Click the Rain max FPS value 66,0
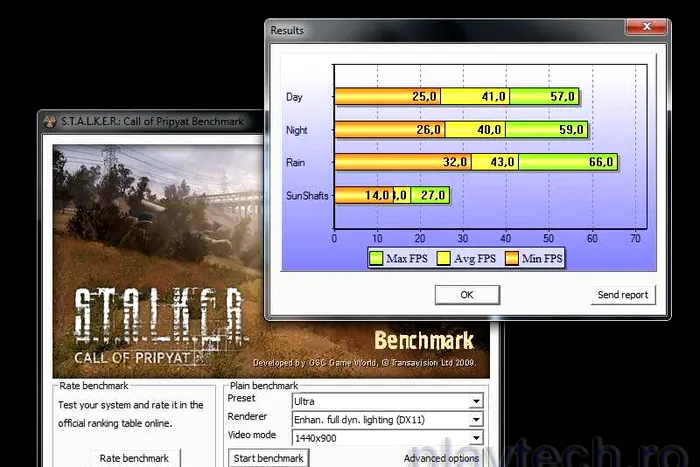700x467 pixels. click(x=601, y=162)
